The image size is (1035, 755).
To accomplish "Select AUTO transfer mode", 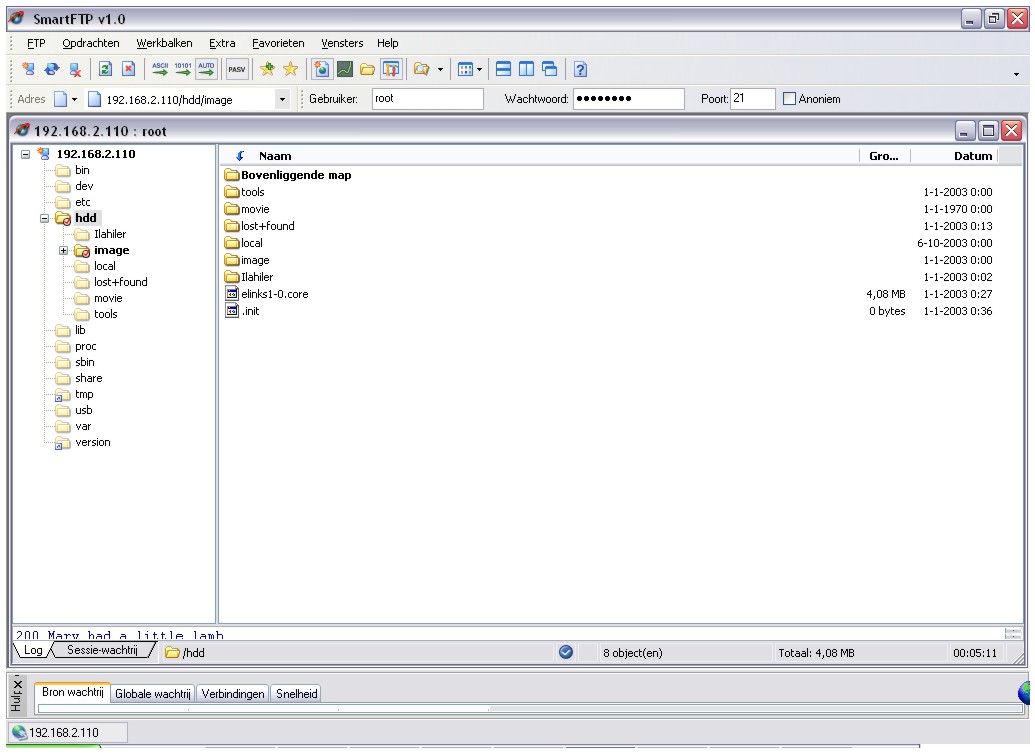I will (x=207, y=69).
